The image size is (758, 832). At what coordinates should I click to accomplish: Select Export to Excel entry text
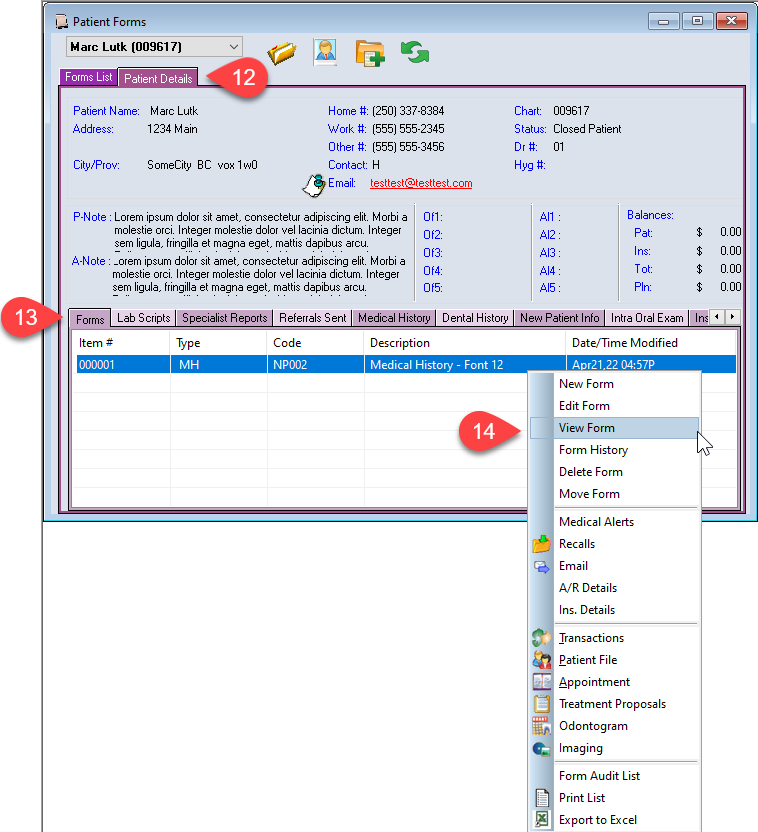click(598, 820)
